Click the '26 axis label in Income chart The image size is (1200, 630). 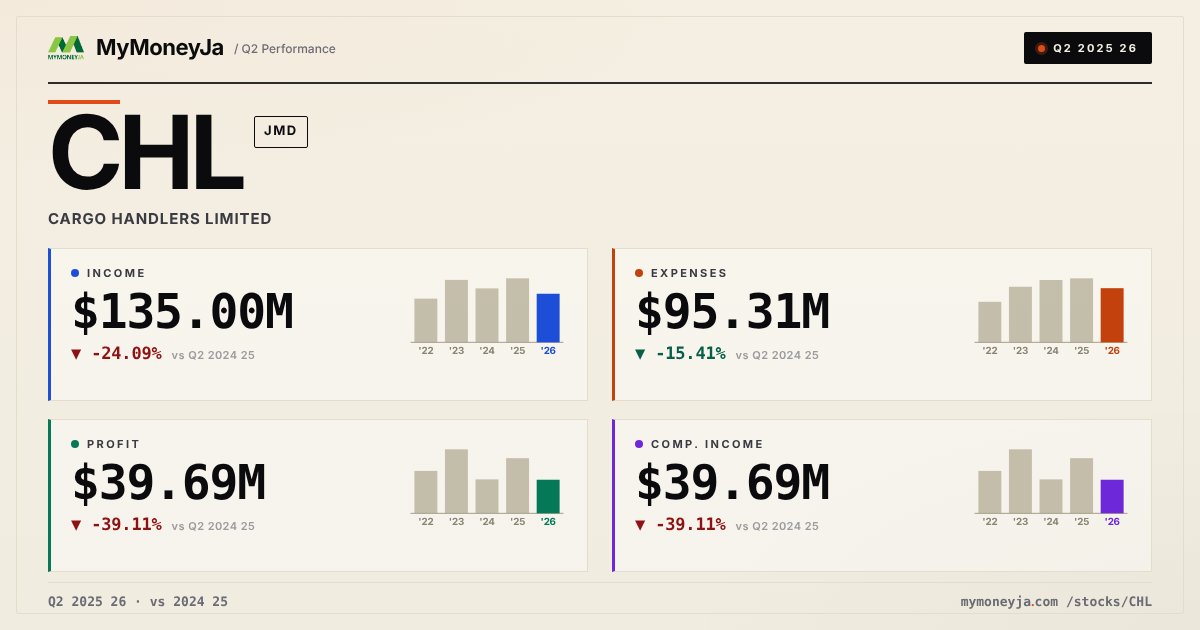pos(548,351)
